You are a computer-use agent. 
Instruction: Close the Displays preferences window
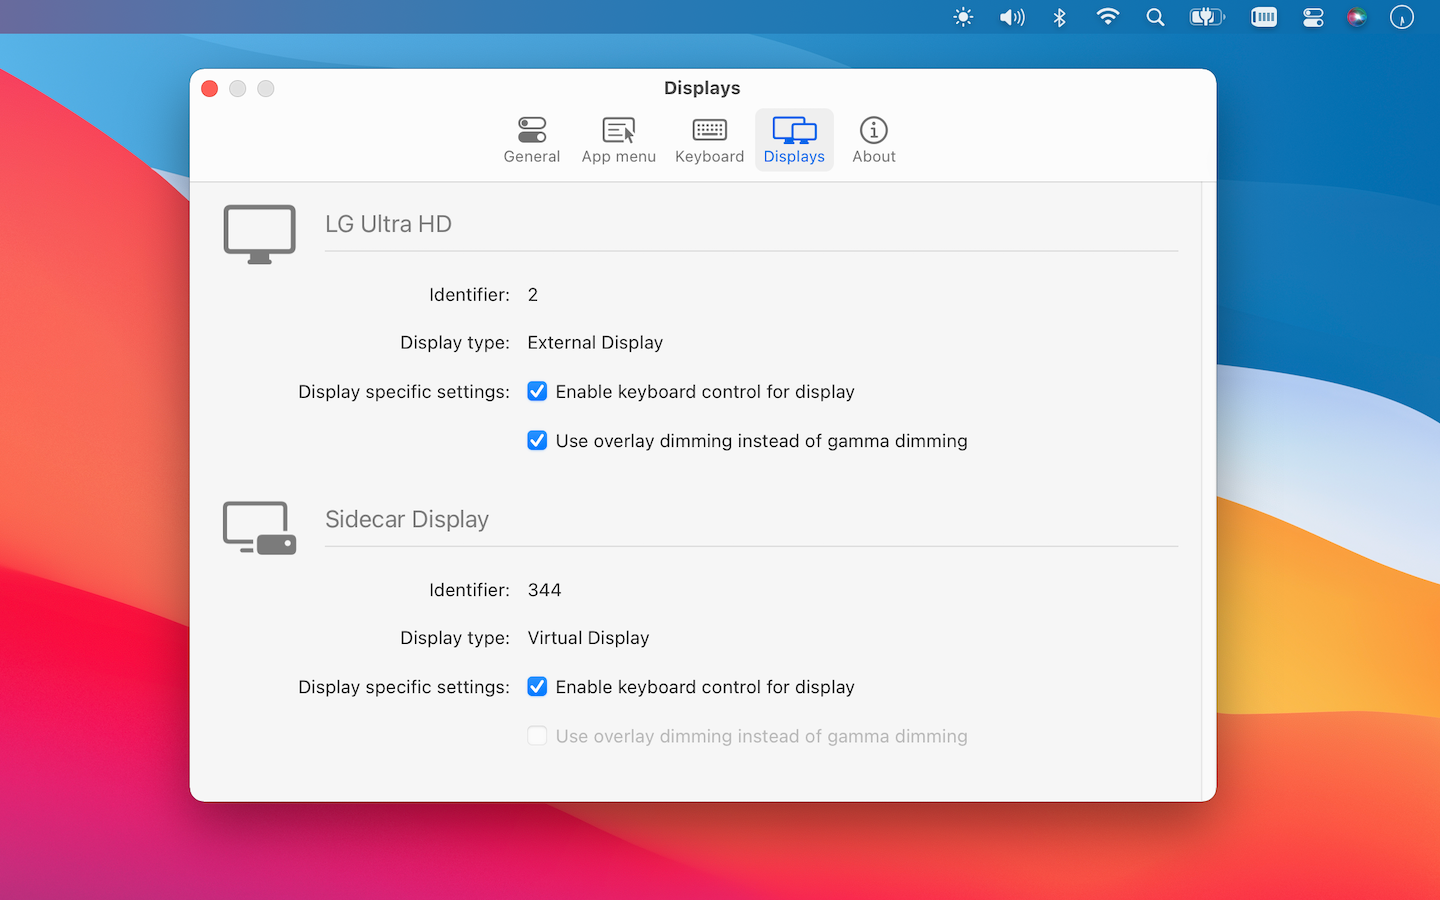coord(210,89)
